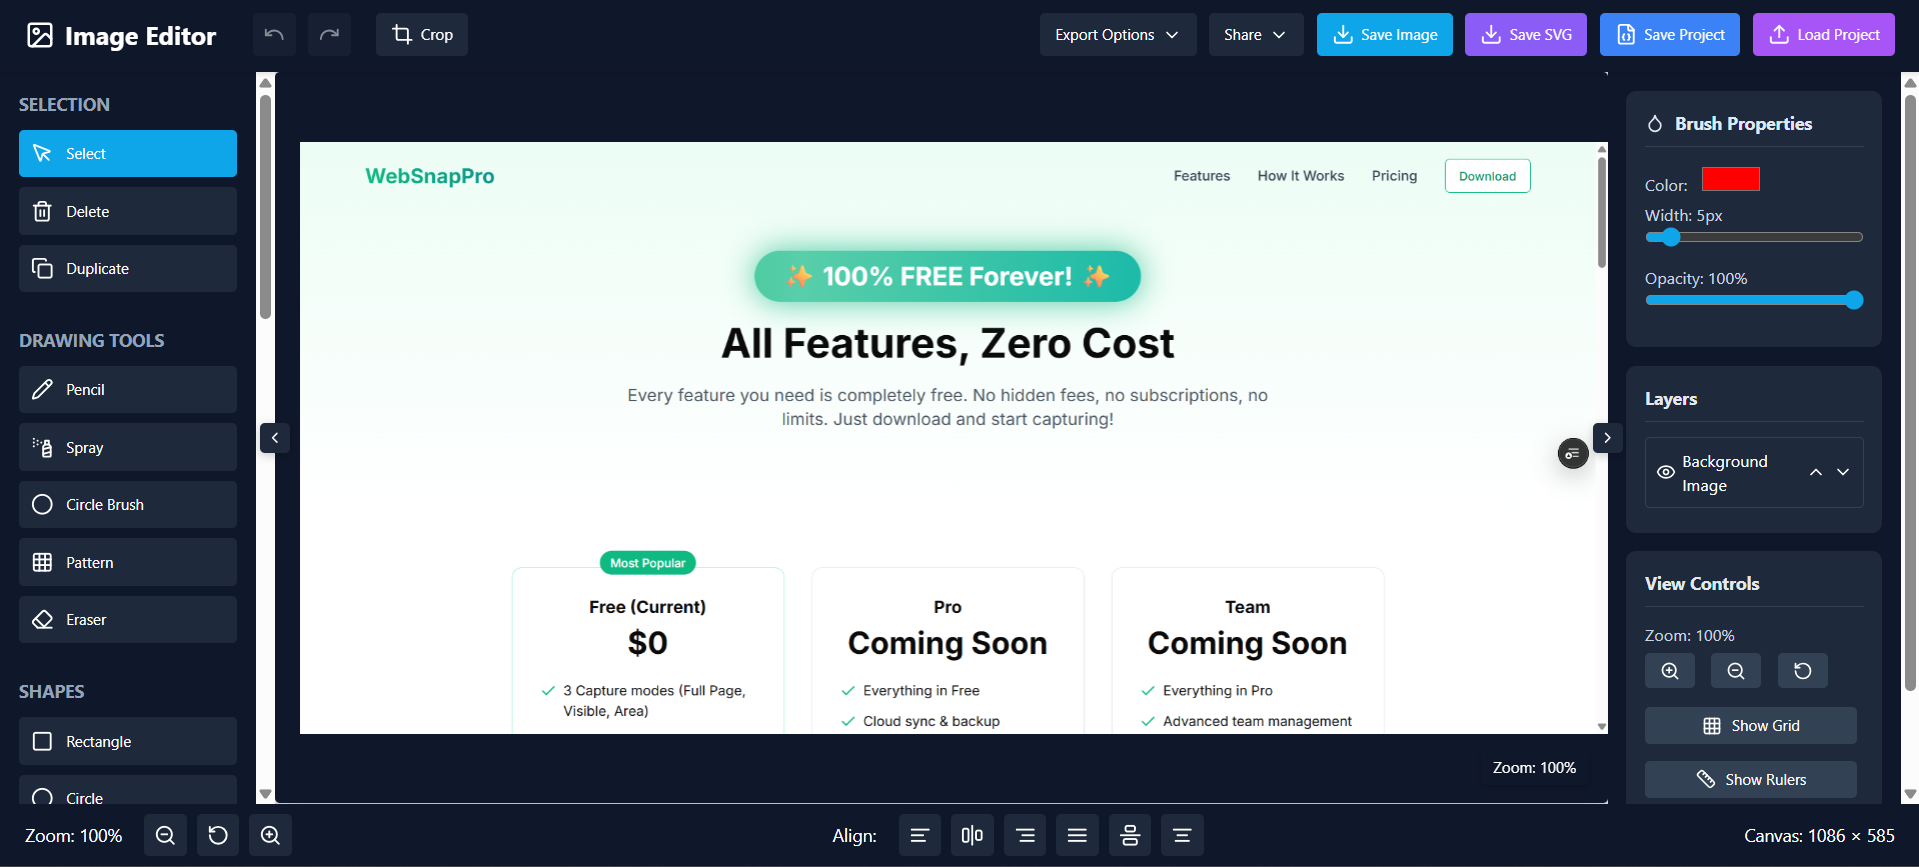Choose the Spray tool
1919x867 pixels.
(x=128, y=447)
